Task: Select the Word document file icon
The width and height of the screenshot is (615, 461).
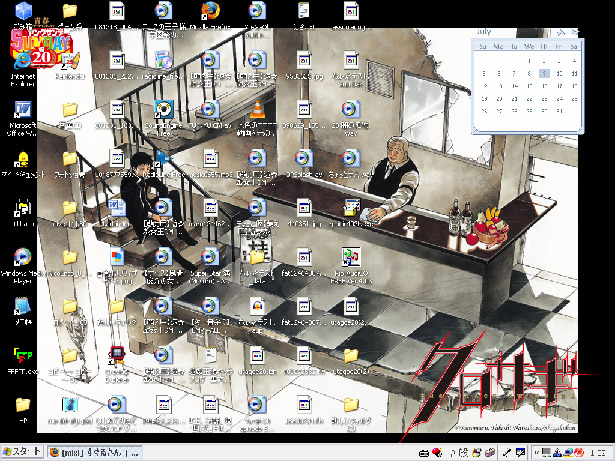Action: 117,208
